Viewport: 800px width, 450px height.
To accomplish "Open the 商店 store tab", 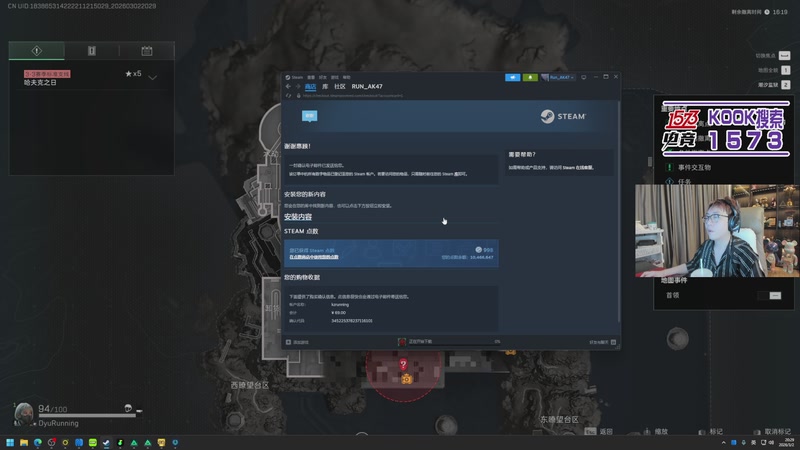I will tap(310, 87).
